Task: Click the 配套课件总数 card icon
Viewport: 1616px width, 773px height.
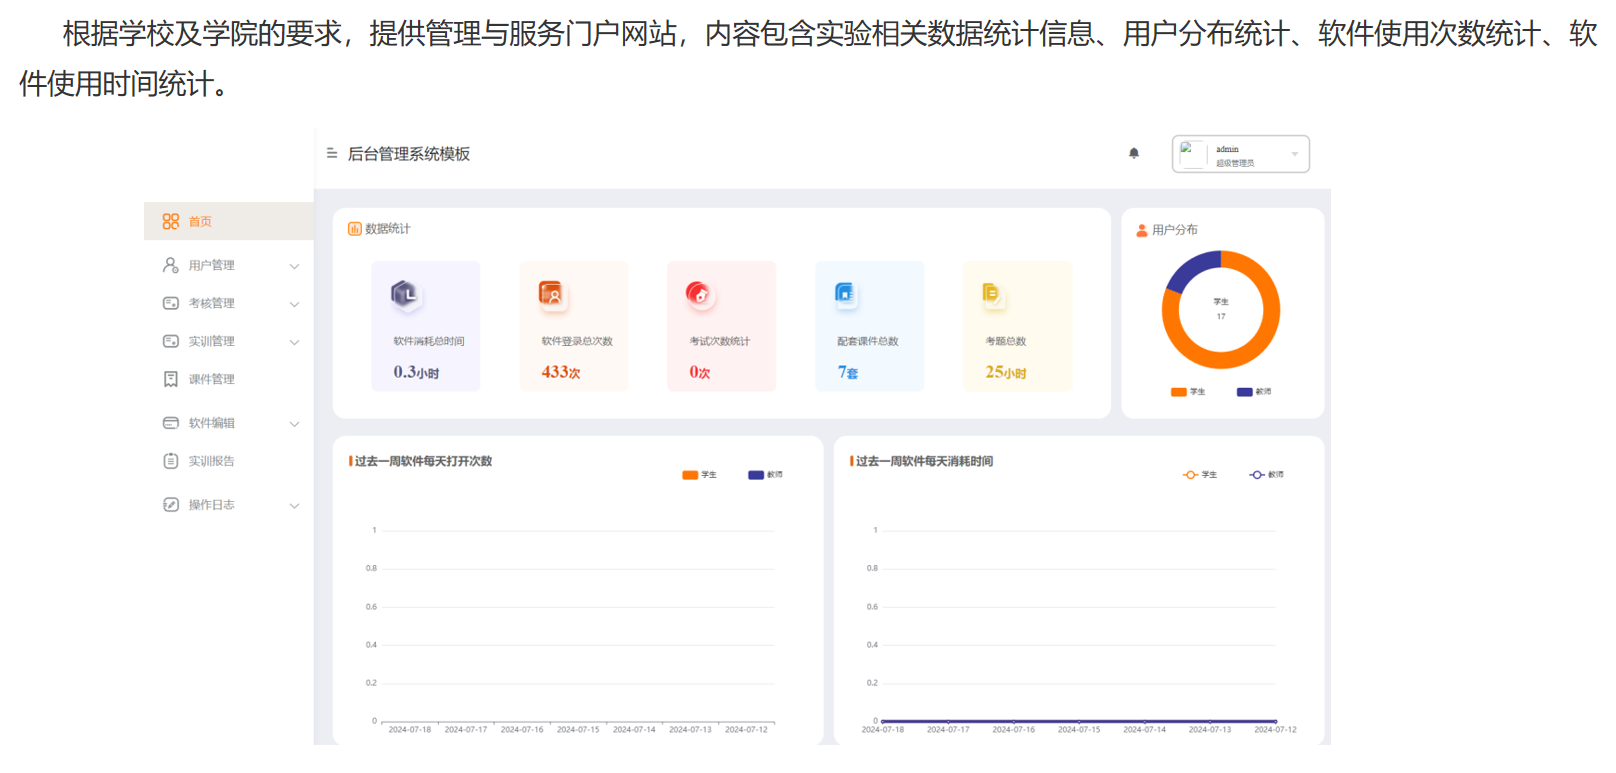Action: point(846,294)
